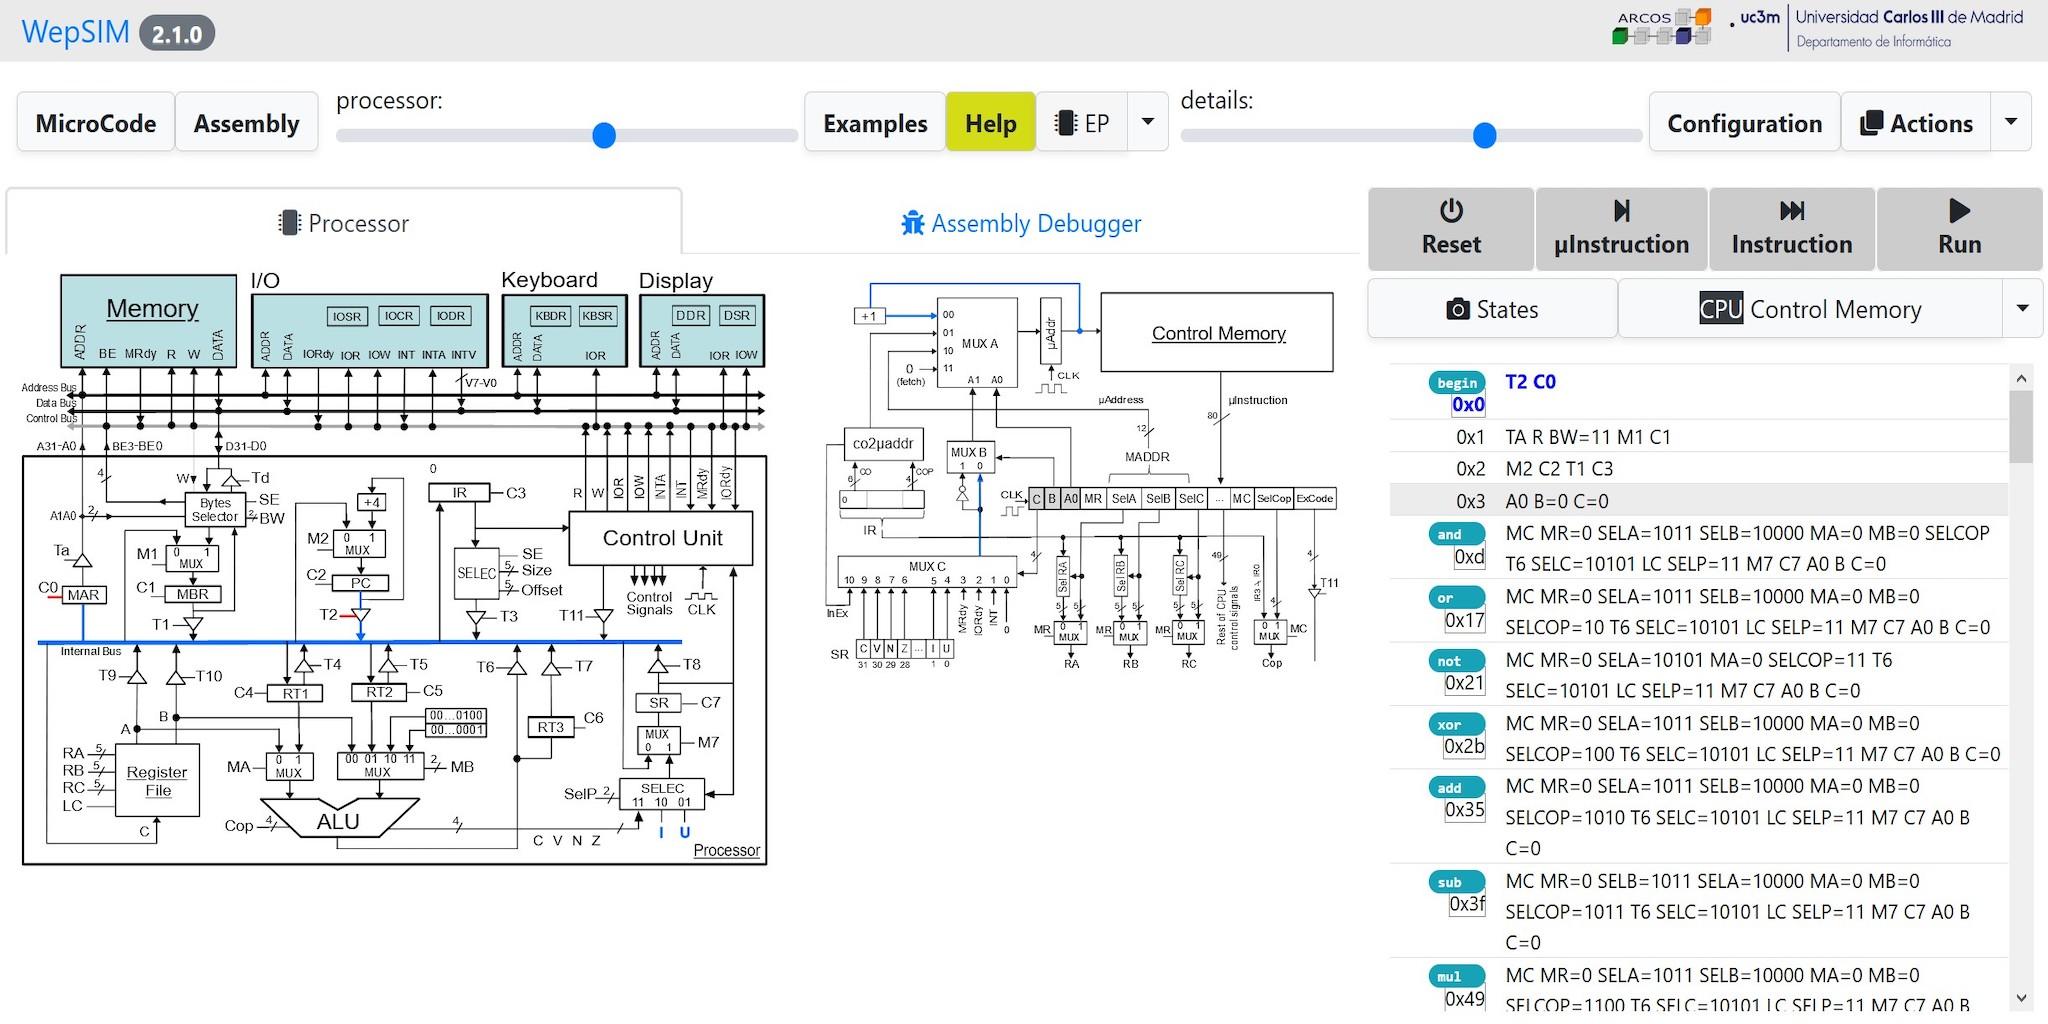
Task: Select microaddress 0x0 row
Action: pos(1698,391)
